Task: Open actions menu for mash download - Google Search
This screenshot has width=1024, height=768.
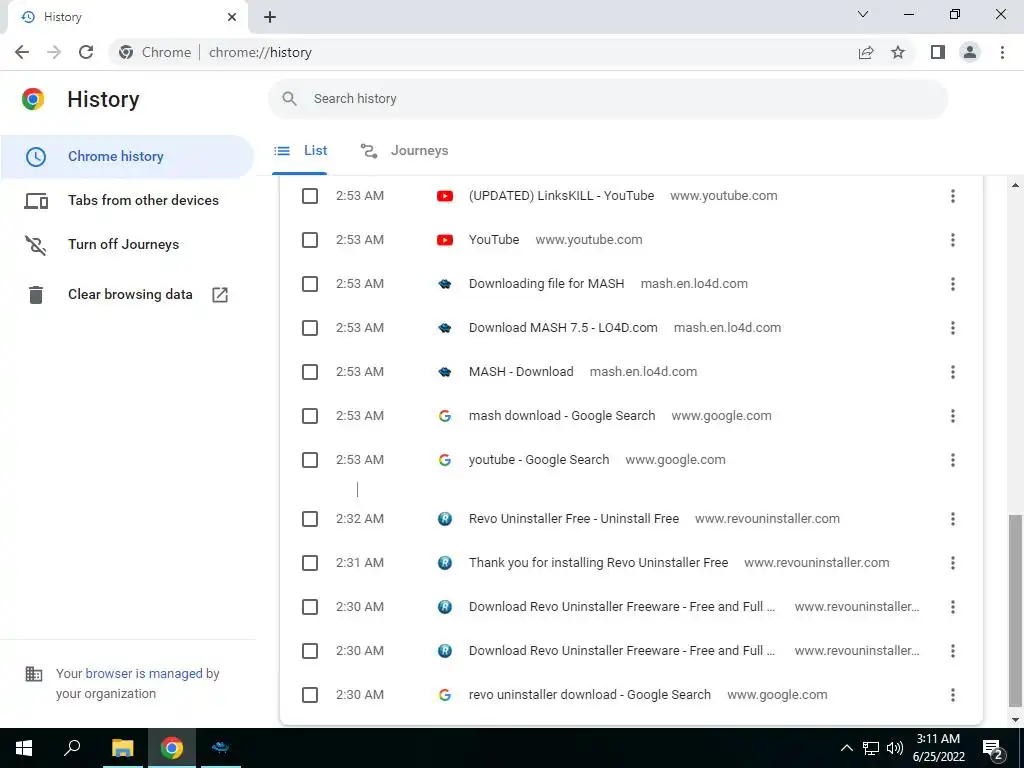Action: point(953,416)
